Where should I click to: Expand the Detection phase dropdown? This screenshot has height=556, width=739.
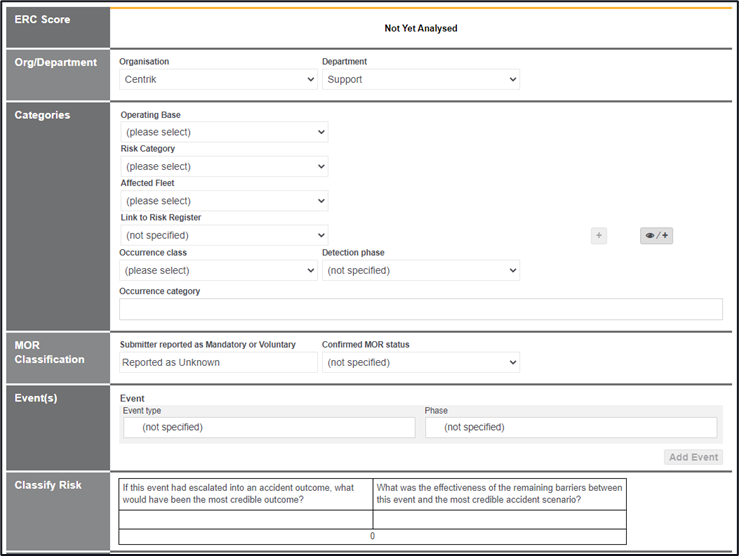[x=420, y=270]
